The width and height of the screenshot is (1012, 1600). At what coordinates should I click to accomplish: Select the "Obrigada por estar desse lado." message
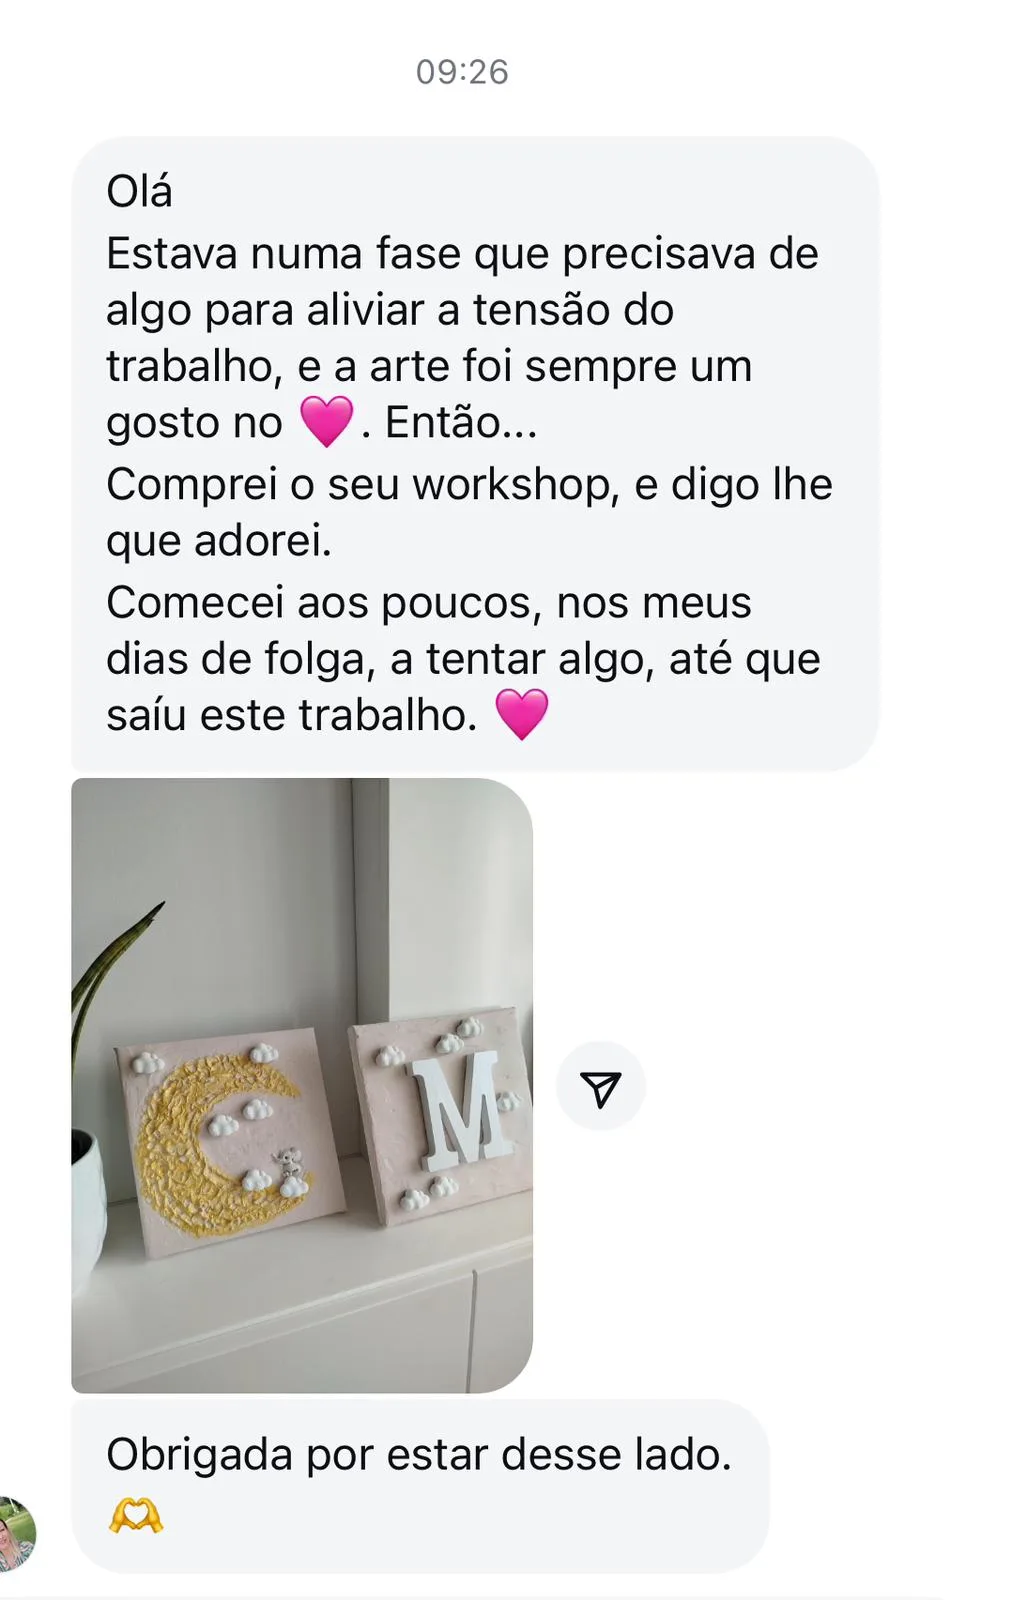tap(419, 1455)
